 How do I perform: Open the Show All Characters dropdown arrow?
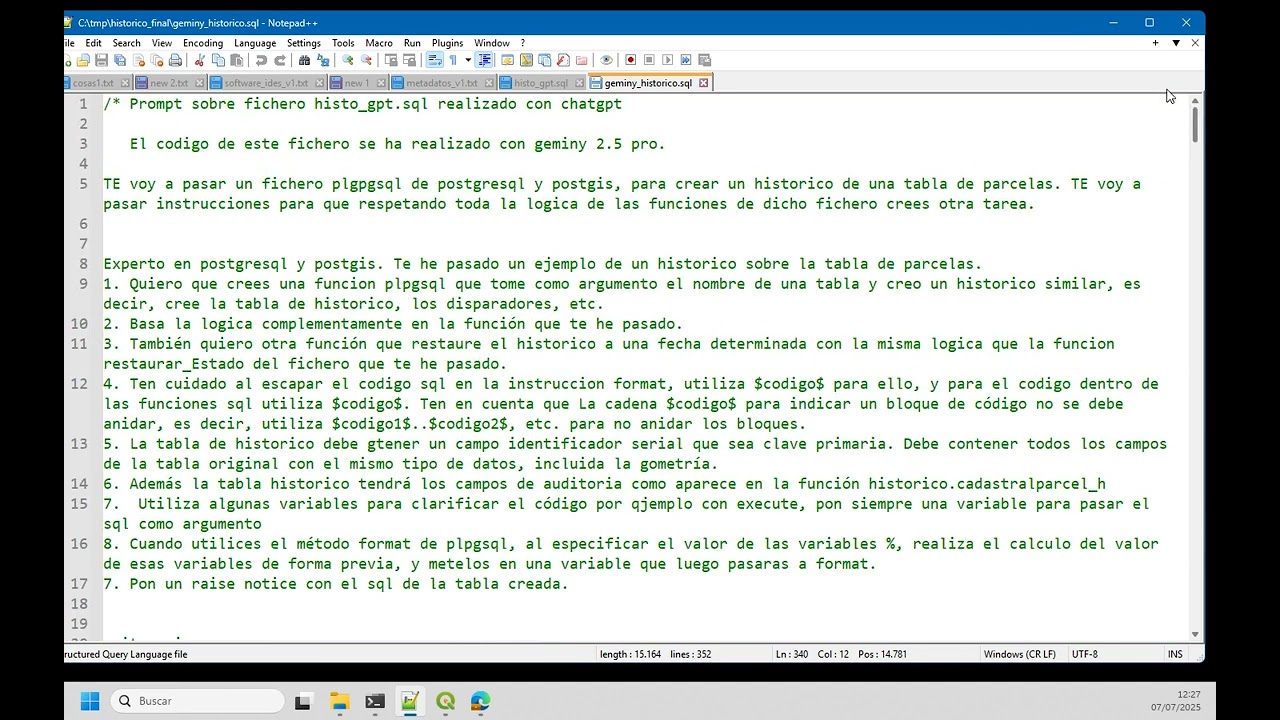[x=468, y=60]
